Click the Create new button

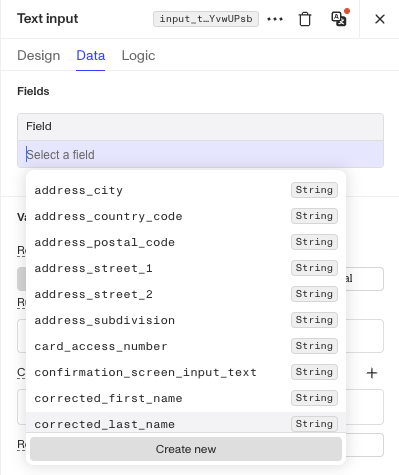(186, 449)
